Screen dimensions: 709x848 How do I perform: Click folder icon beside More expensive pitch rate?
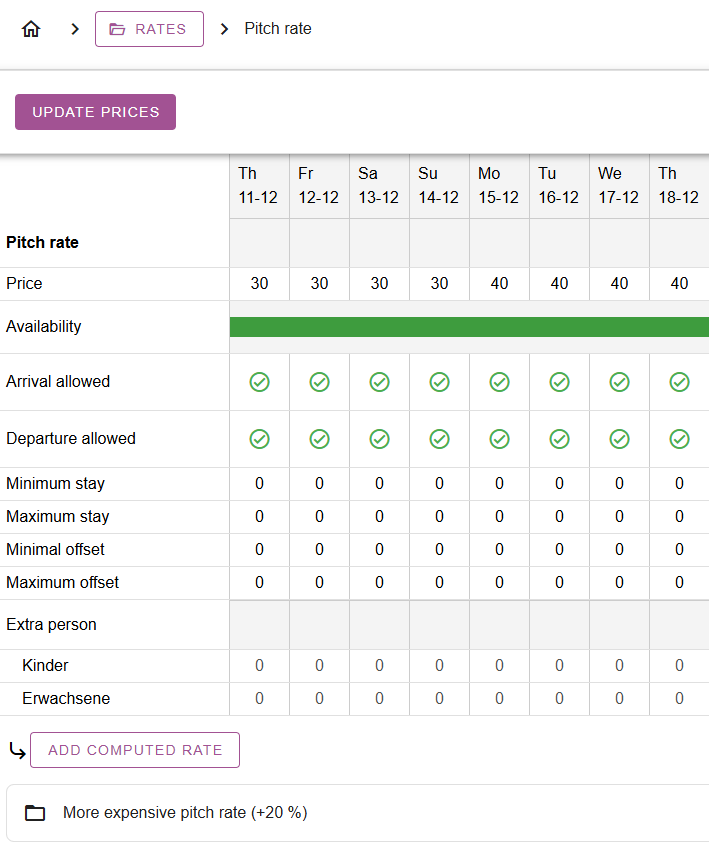click(35, 813)
